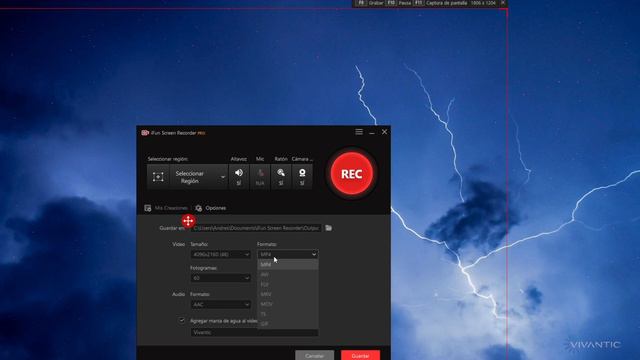Viewport: 640px width, 360px height.
Task: Click the iFun Screen Recorder logo icon
Action: 145,133
